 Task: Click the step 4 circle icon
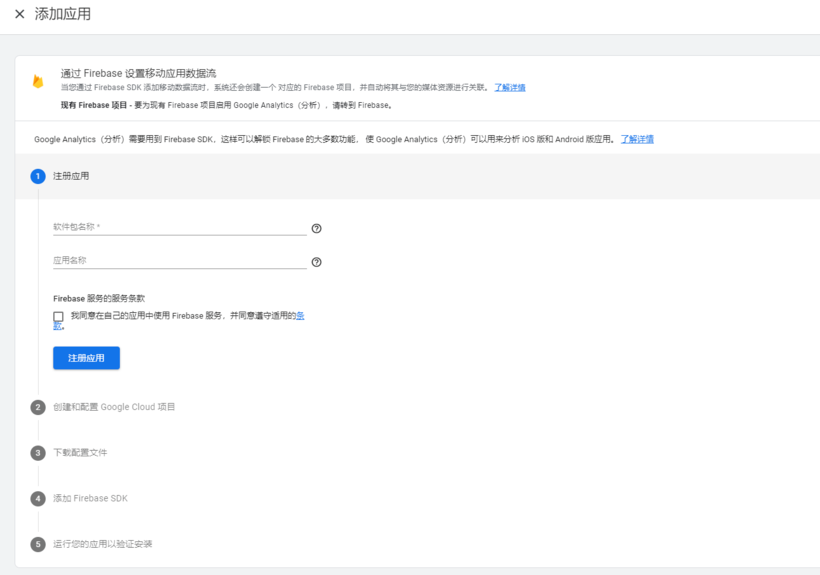[38, 499]
